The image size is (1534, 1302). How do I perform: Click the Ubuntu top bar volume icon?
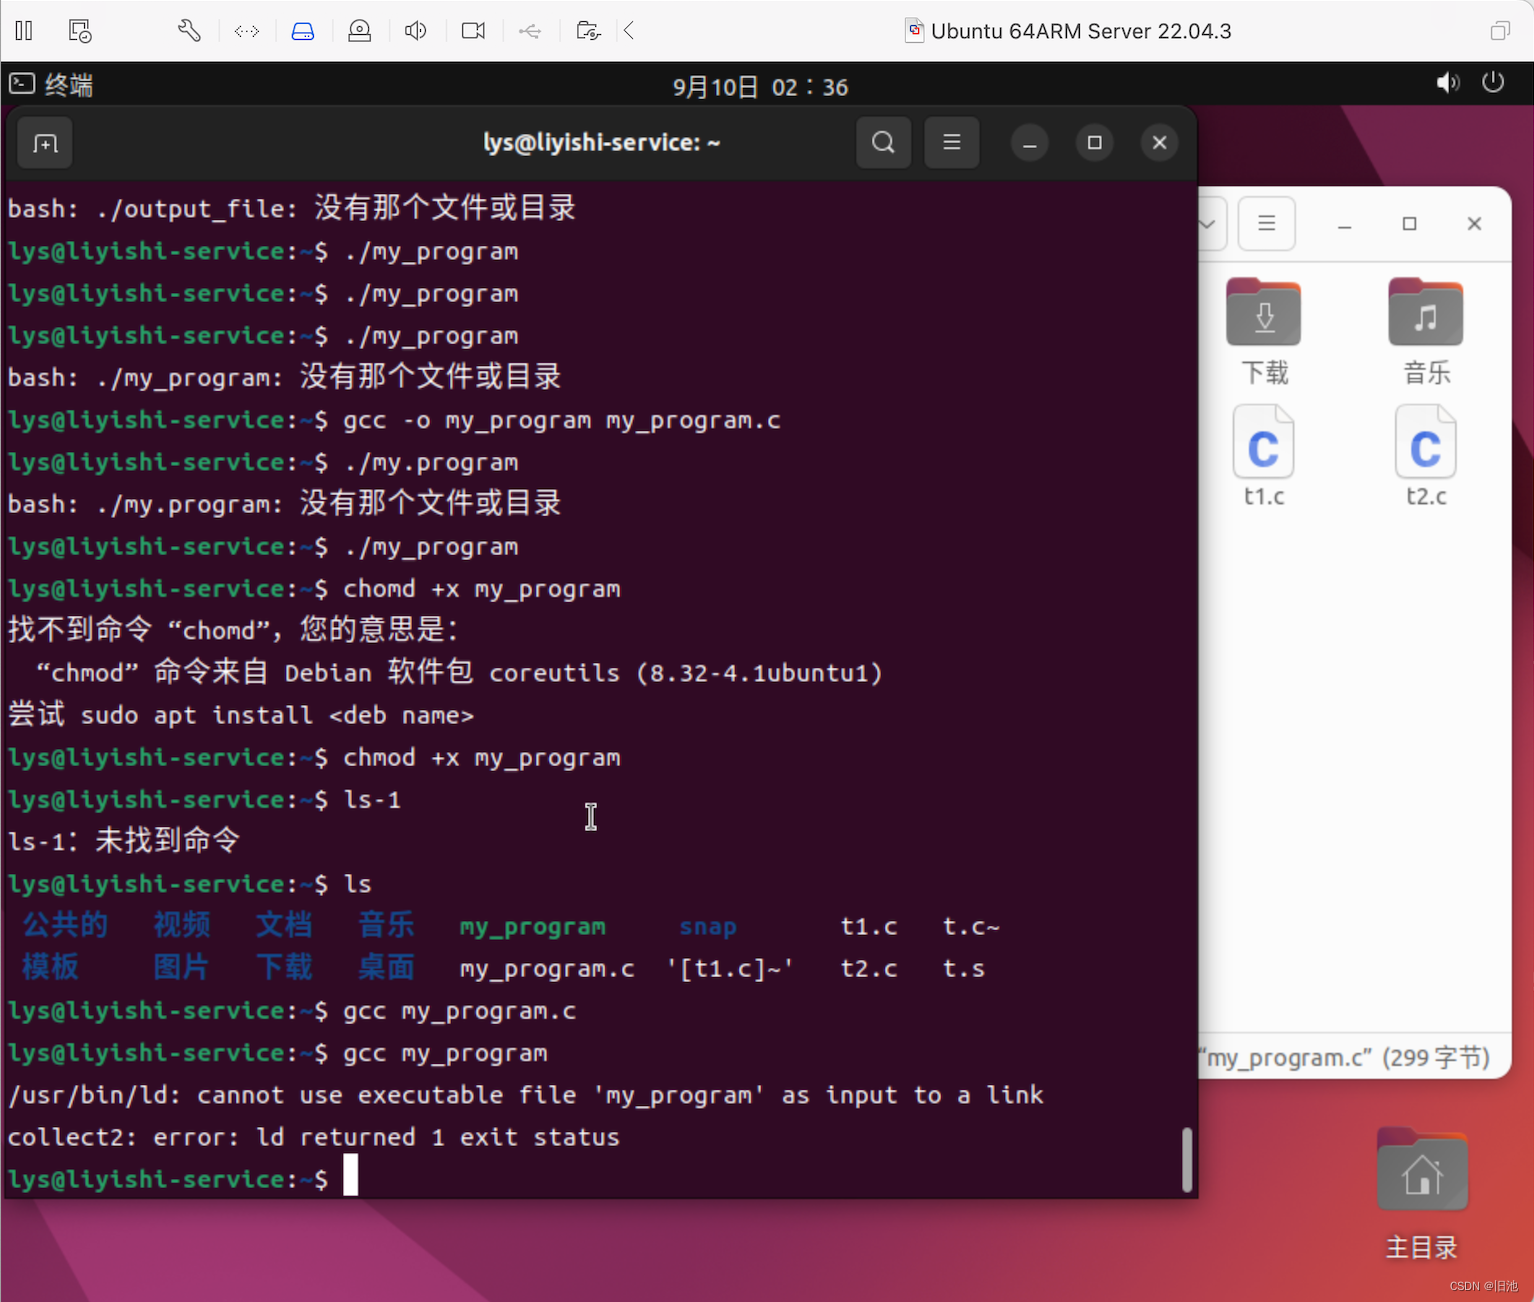1447,83
